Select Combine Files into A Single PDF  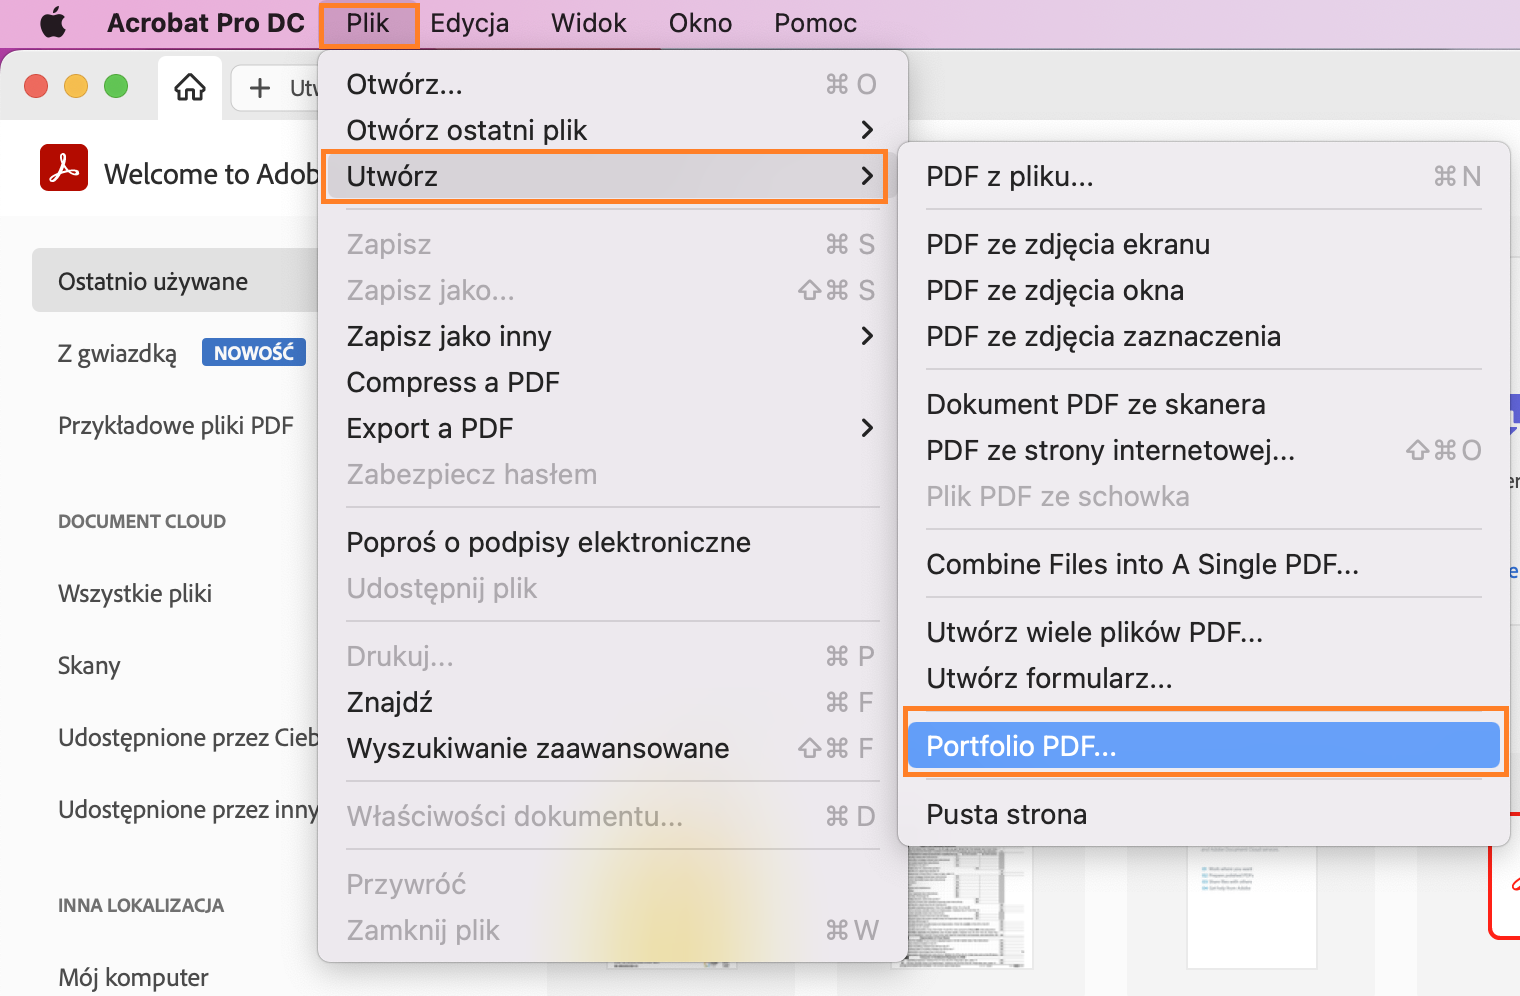click(1143, 564)
